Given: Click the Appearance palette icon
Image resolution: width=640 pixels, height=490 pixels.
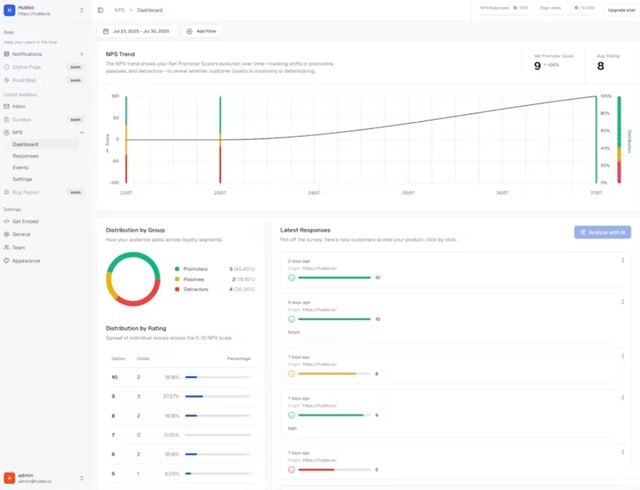Looking at the screenshot, I should 7,261.
